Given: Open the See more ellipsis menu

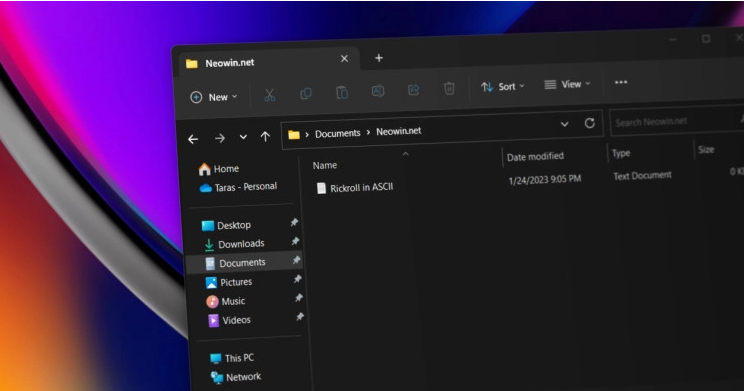Looking at the screenshot, I should pos(621,82).
